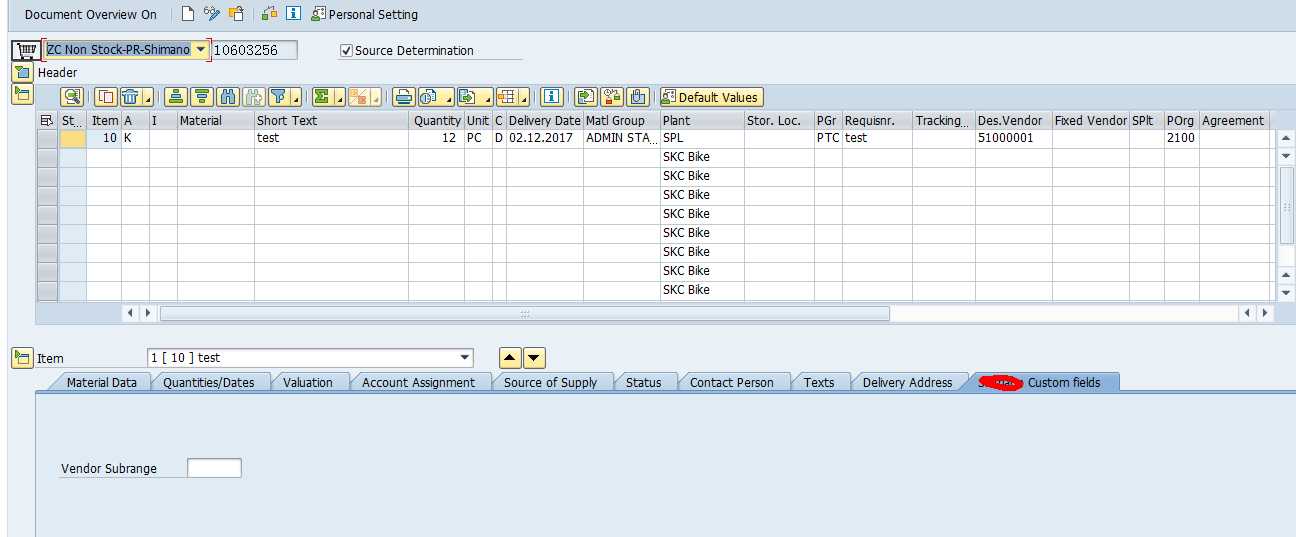Image resolution: width=1296 pixels, height=537 pixels.
Task: Click the requisition number field 10603256
Action: tap(254, 50)
